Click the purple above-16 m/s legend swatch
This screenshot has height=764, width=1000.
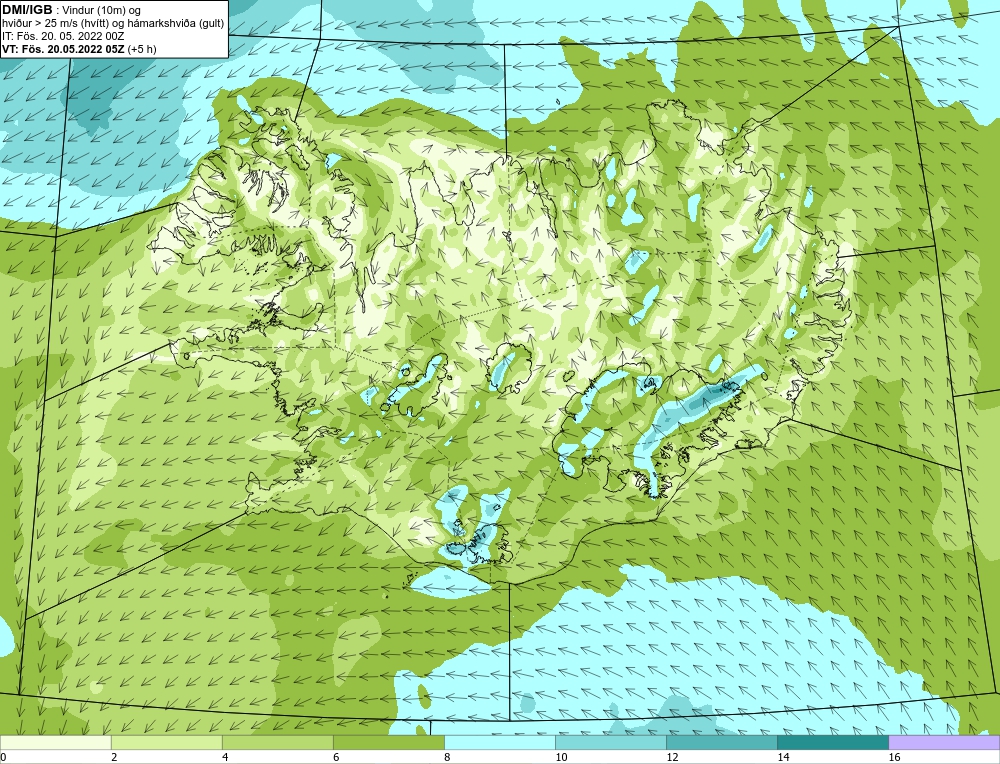pos(944,742)
